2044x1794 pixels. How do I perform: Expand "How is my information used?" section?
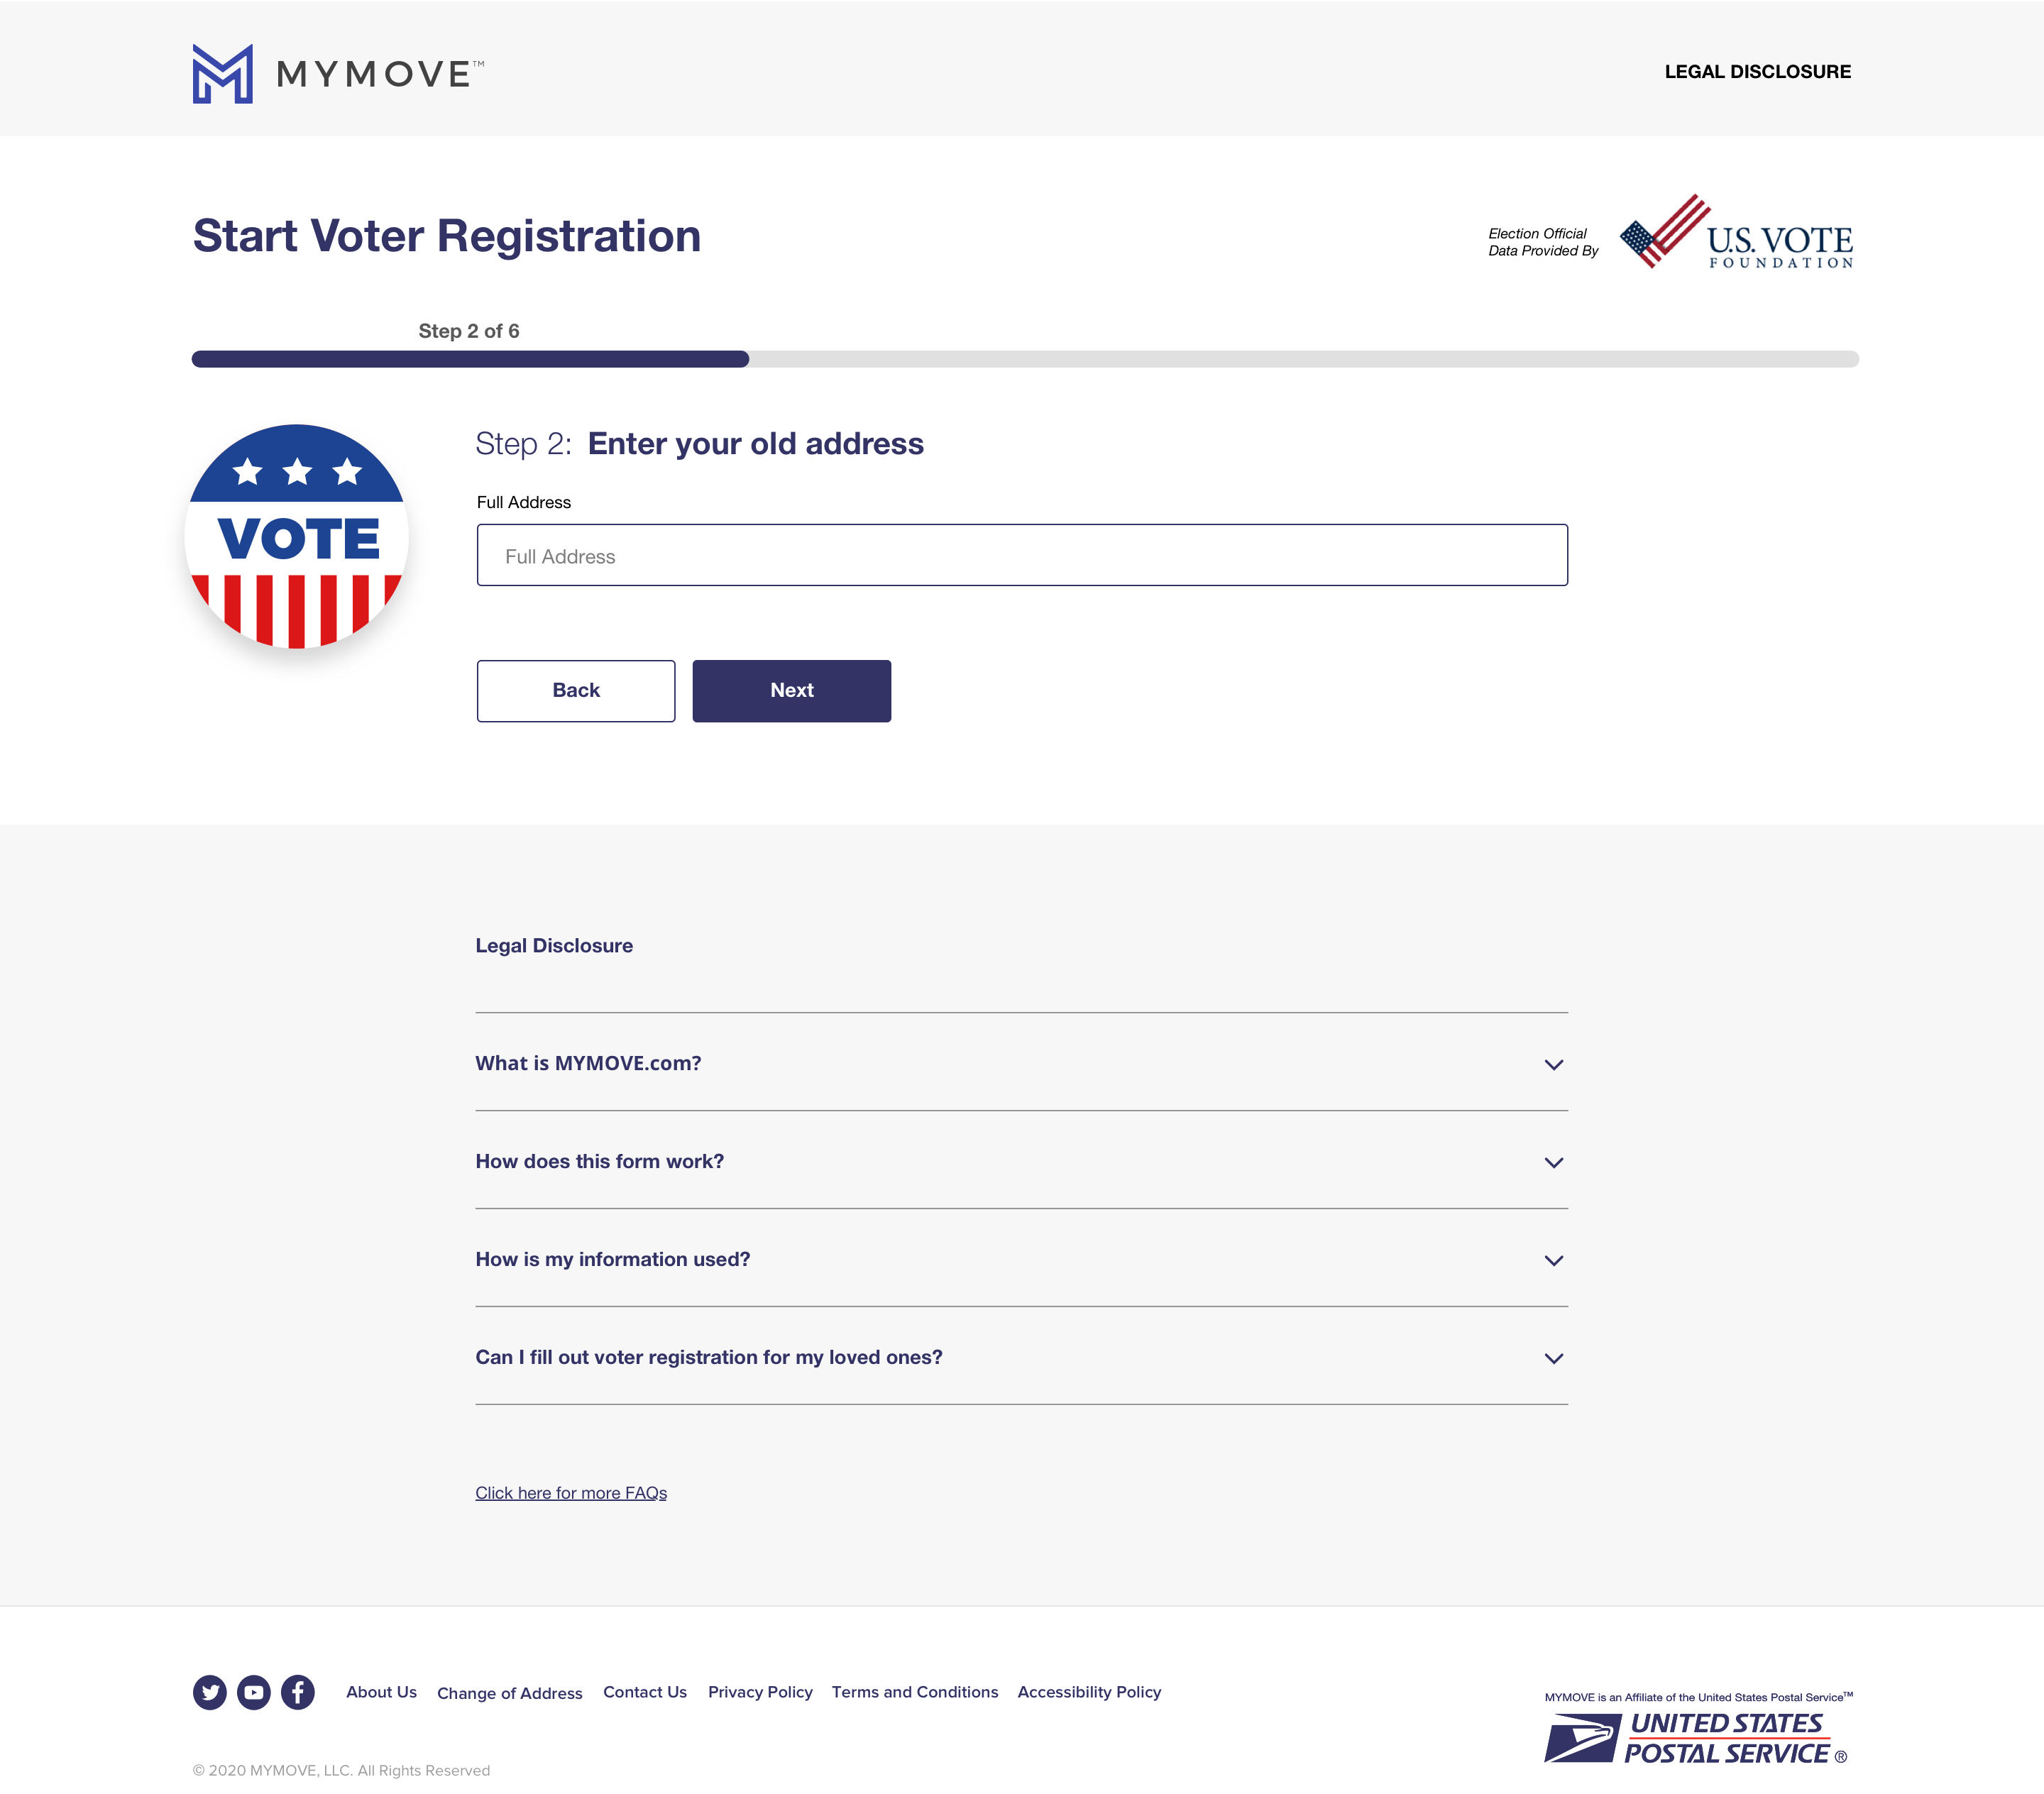(1021, 1259)
